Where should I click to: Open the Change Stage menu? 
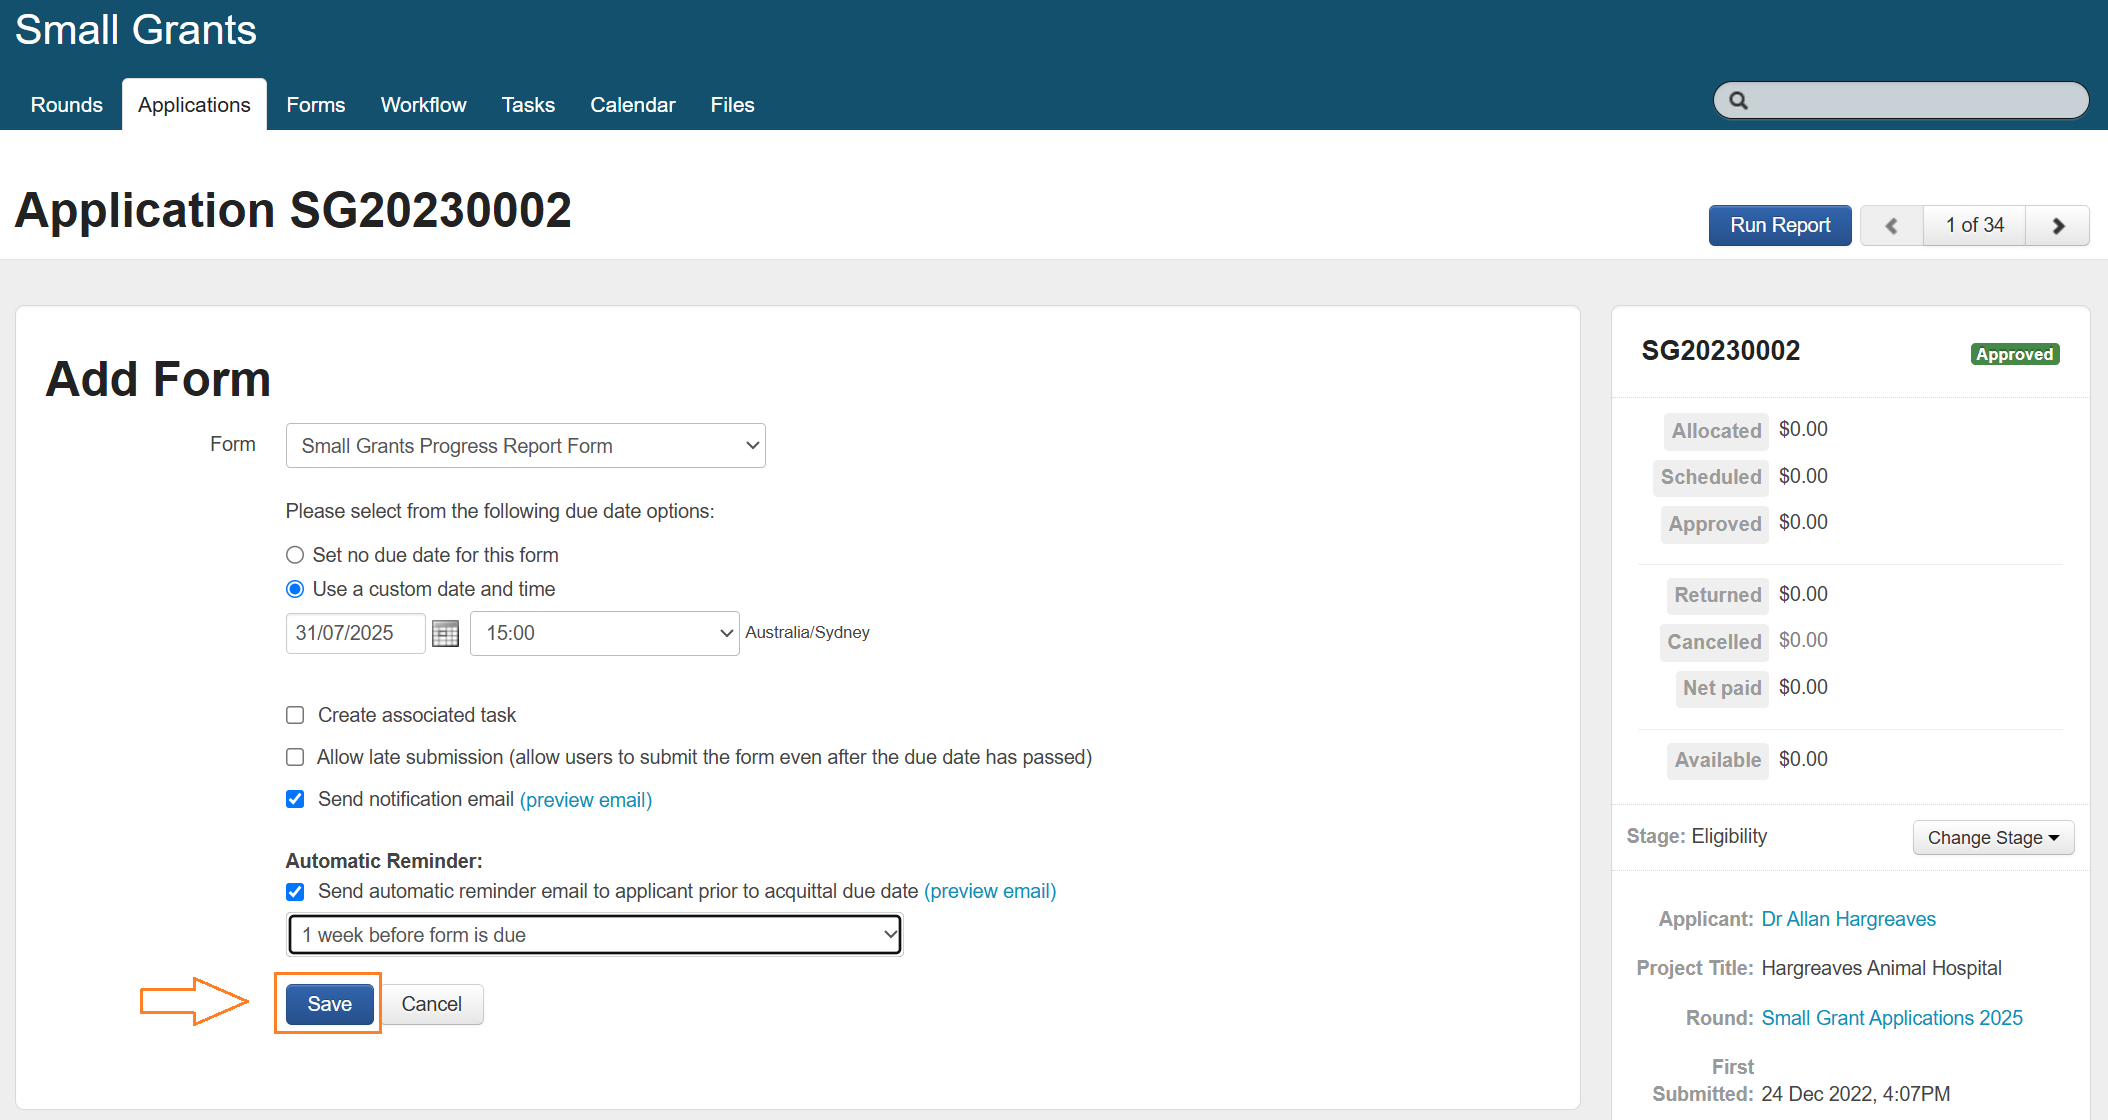pos(1993,838)
